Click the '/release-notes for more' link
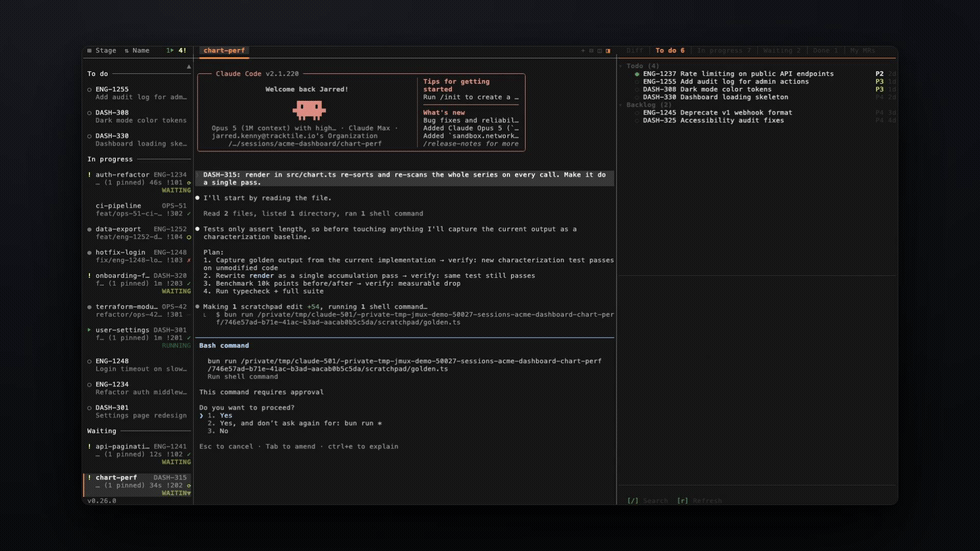Image resolution: width=980 pixels, height=551 pixels. (471, 144)
